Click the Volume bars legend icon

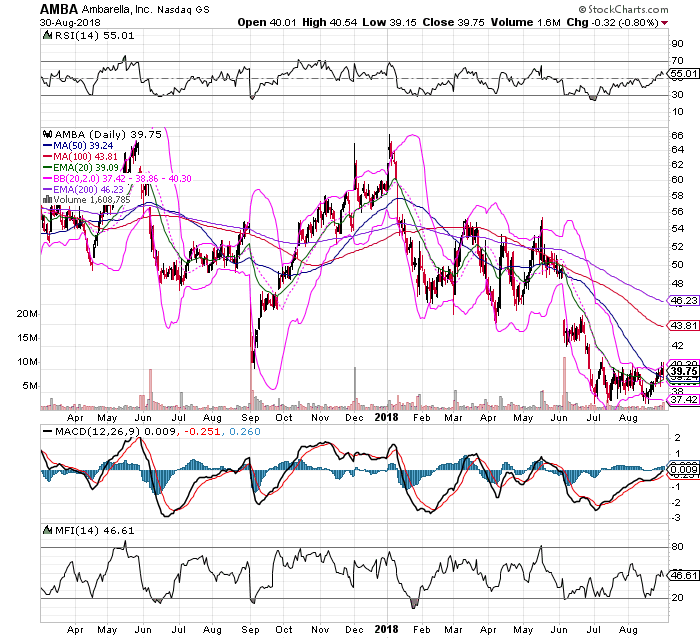pos(47,200)
